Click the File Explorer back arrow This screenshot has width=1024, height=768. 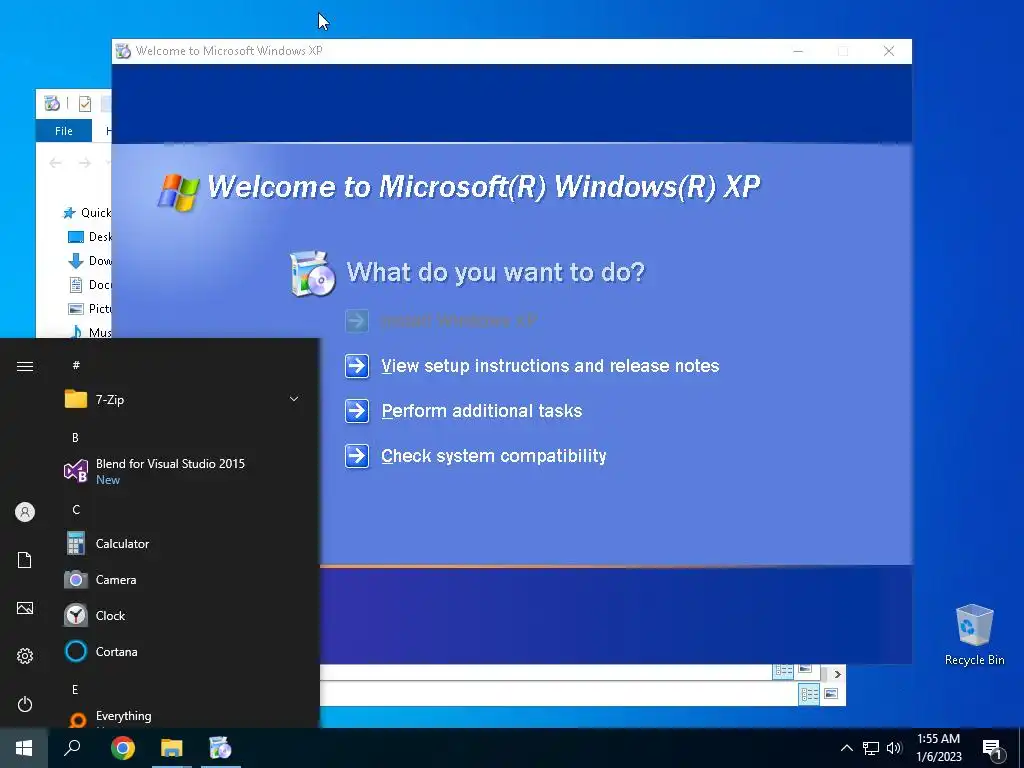coord(56,163)
